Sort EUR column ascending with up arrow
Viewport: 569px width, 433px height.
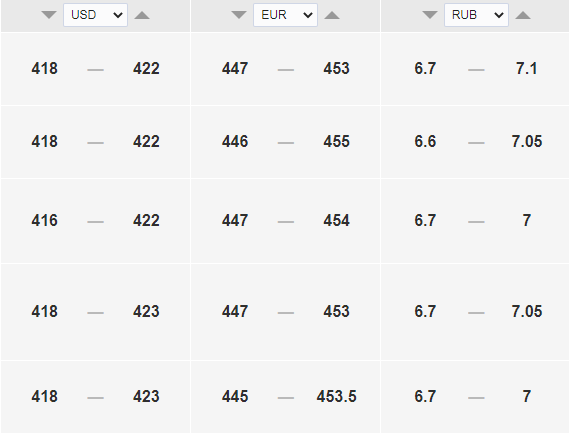332,15
